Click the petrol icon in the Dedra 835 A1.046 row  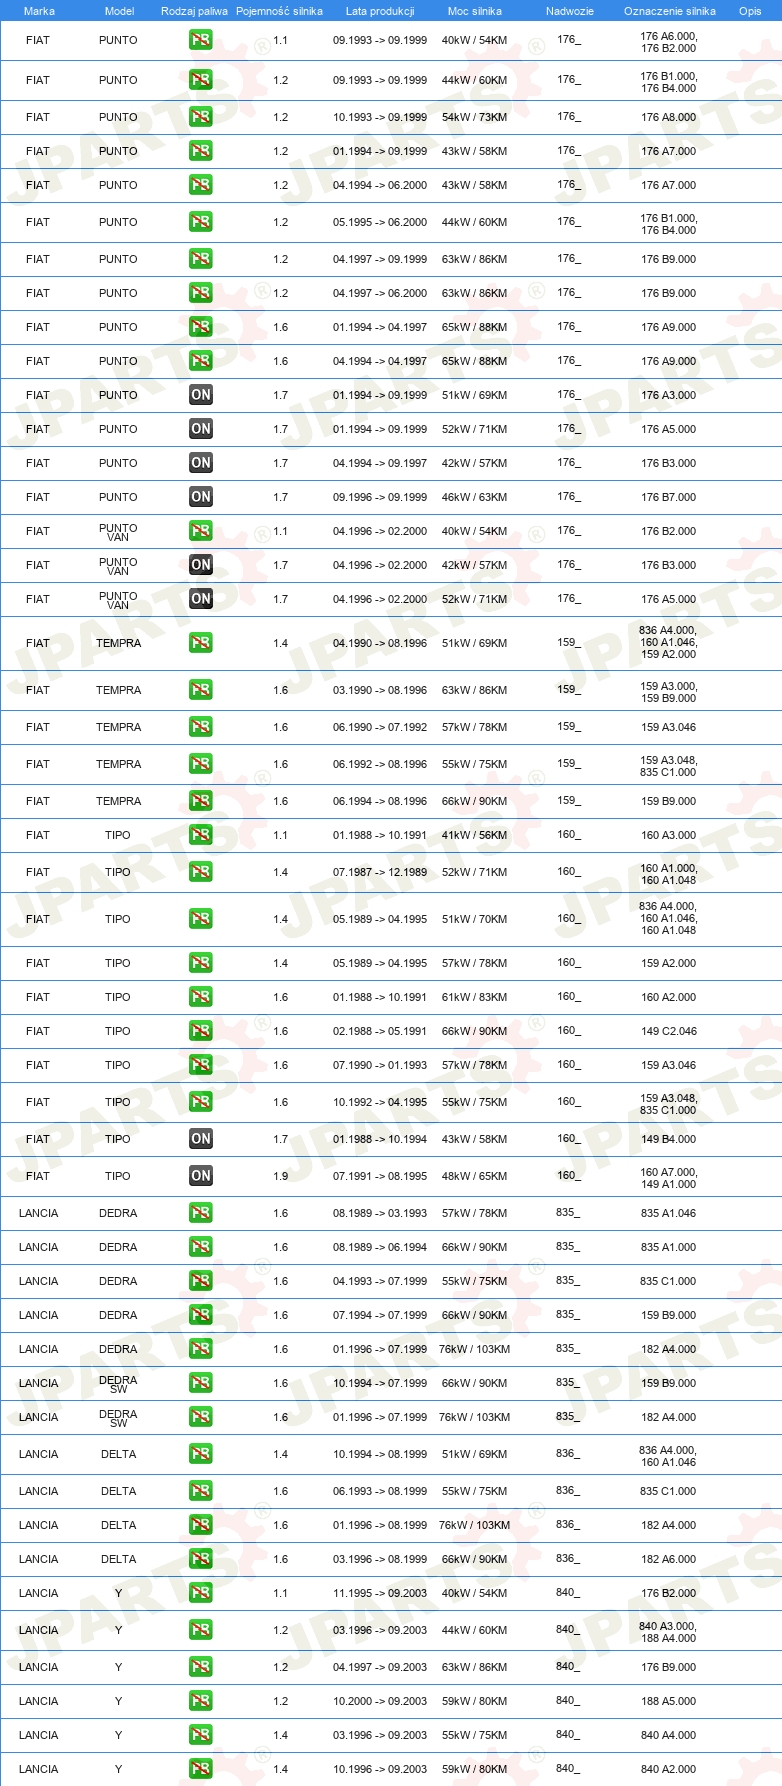tap(201, 1213)
